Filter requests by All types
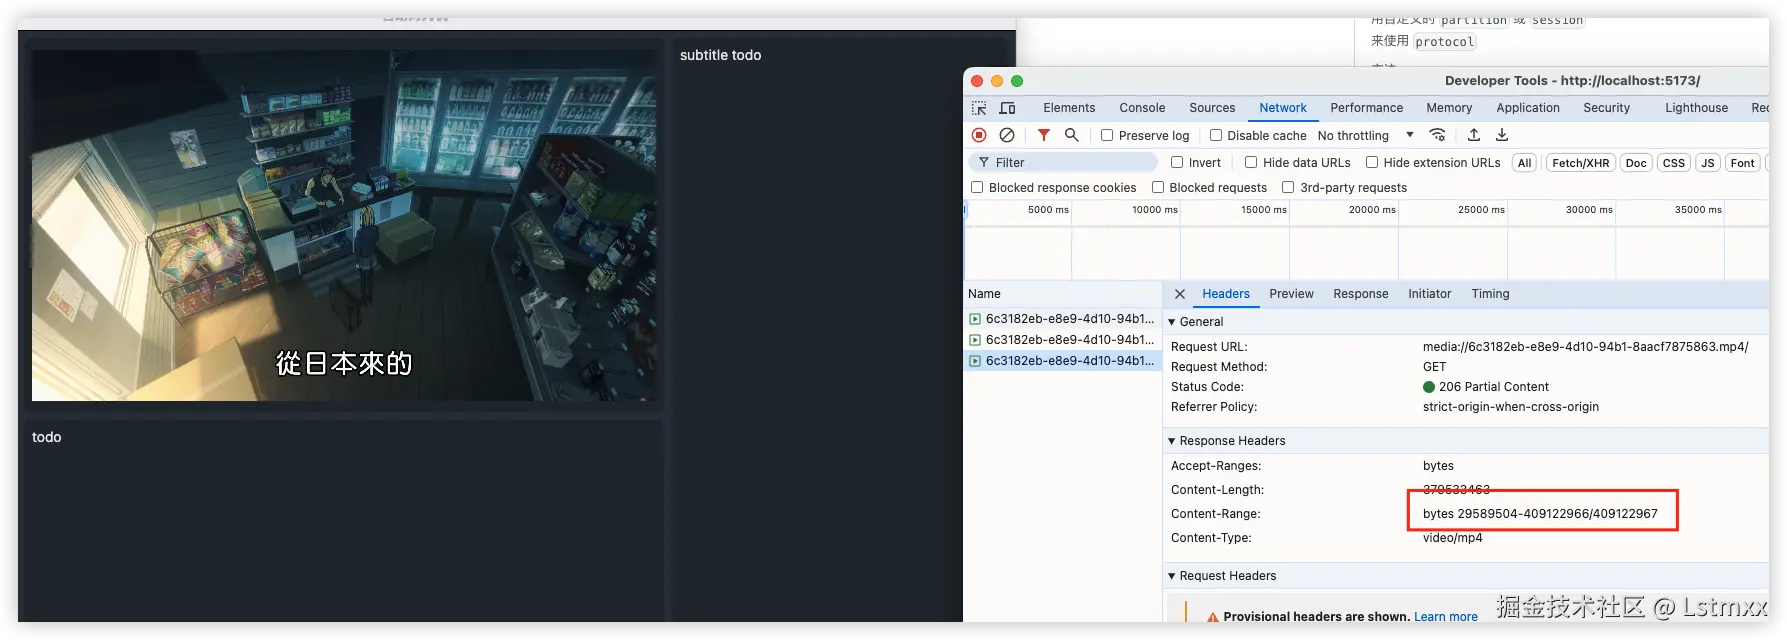Viewport: 1787px width, 640px height. click(x=1524, y=163)
